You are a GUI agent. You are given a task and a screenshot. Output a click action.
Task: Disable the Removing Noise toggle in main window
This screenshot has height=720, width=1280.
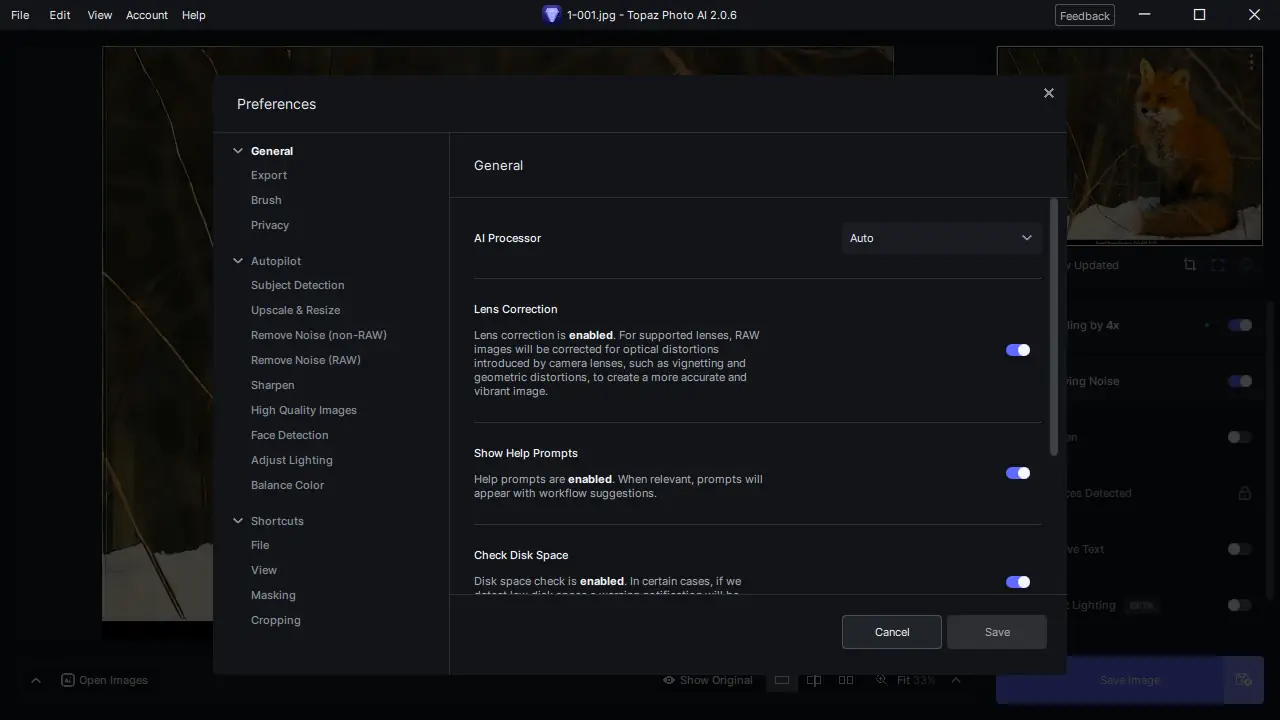click(1240, 381)
